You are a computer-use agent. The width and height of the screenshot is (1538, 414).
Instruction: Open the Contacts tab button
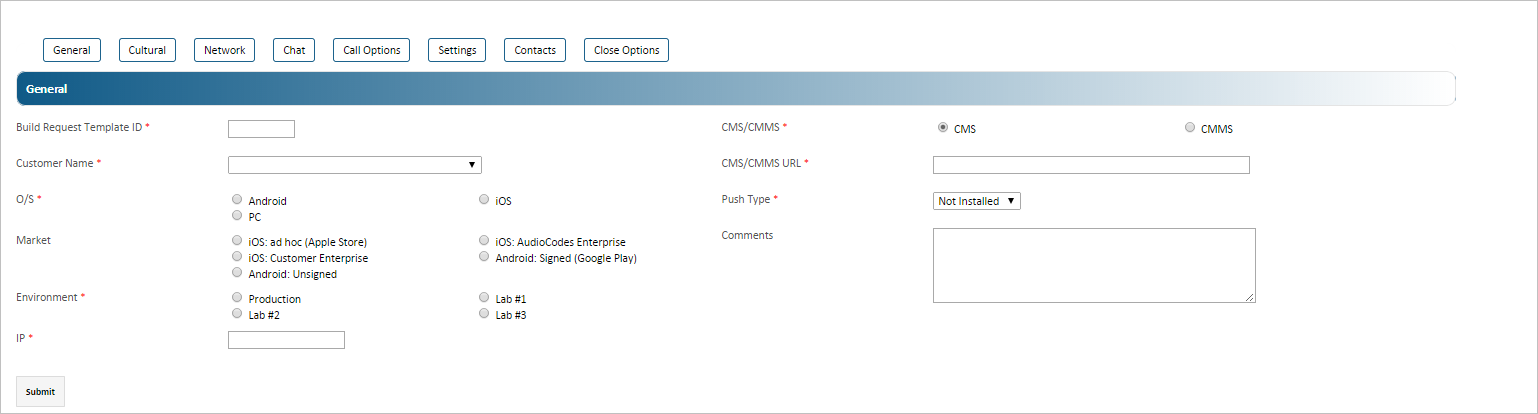[x=535, y=50]
